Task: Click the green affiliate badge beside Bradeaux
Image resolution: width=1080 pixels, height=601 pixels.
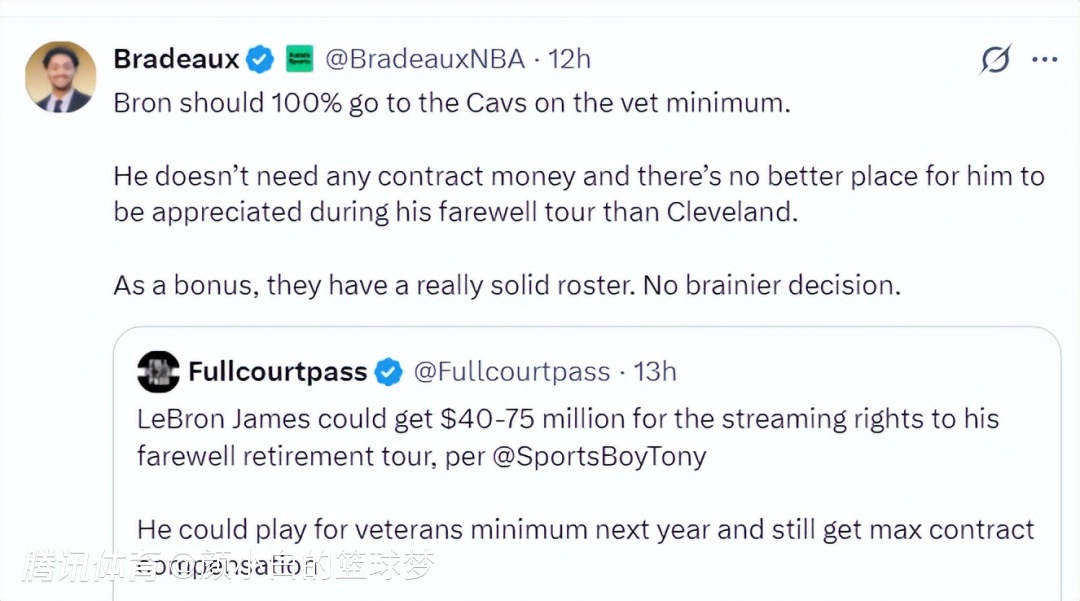Action: [300, 59]
